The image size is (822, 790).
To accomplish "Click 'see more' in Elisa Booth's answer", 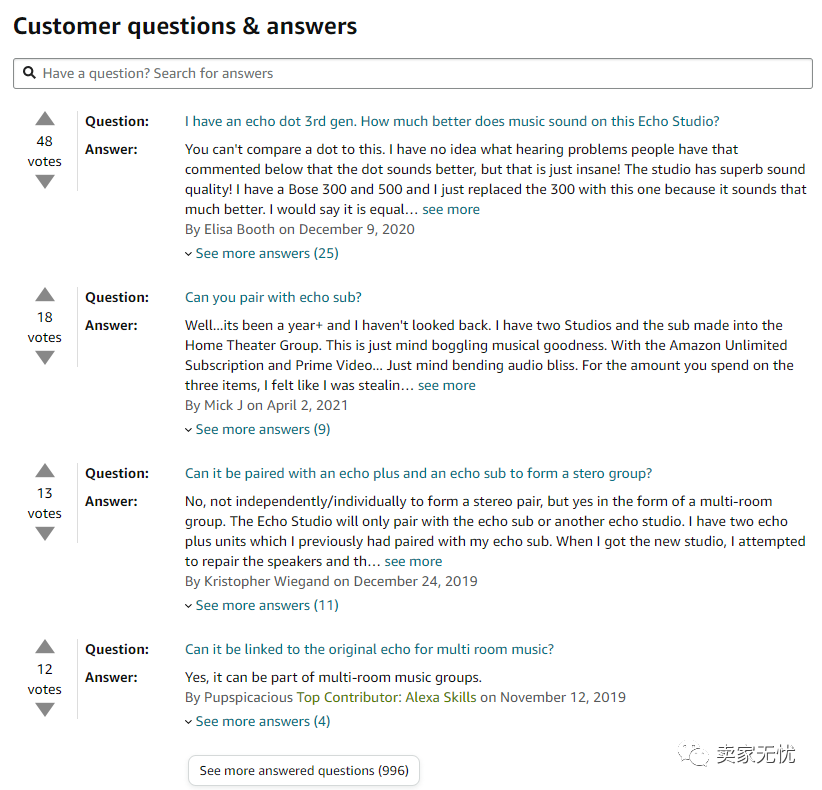I will click(450, 210).
